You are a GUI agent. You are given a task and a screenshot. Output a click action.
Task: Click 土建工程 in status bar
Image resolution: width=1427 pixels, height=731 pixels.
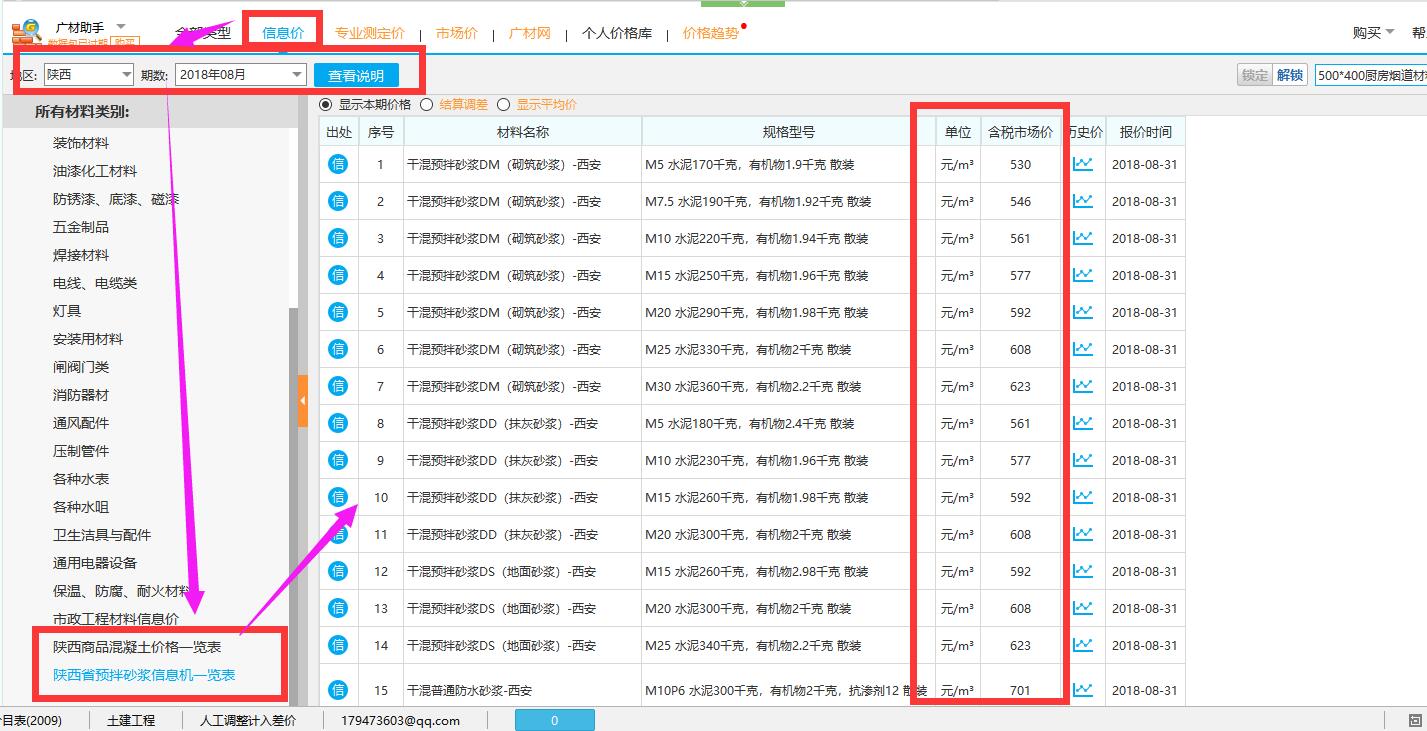(131, 720)
